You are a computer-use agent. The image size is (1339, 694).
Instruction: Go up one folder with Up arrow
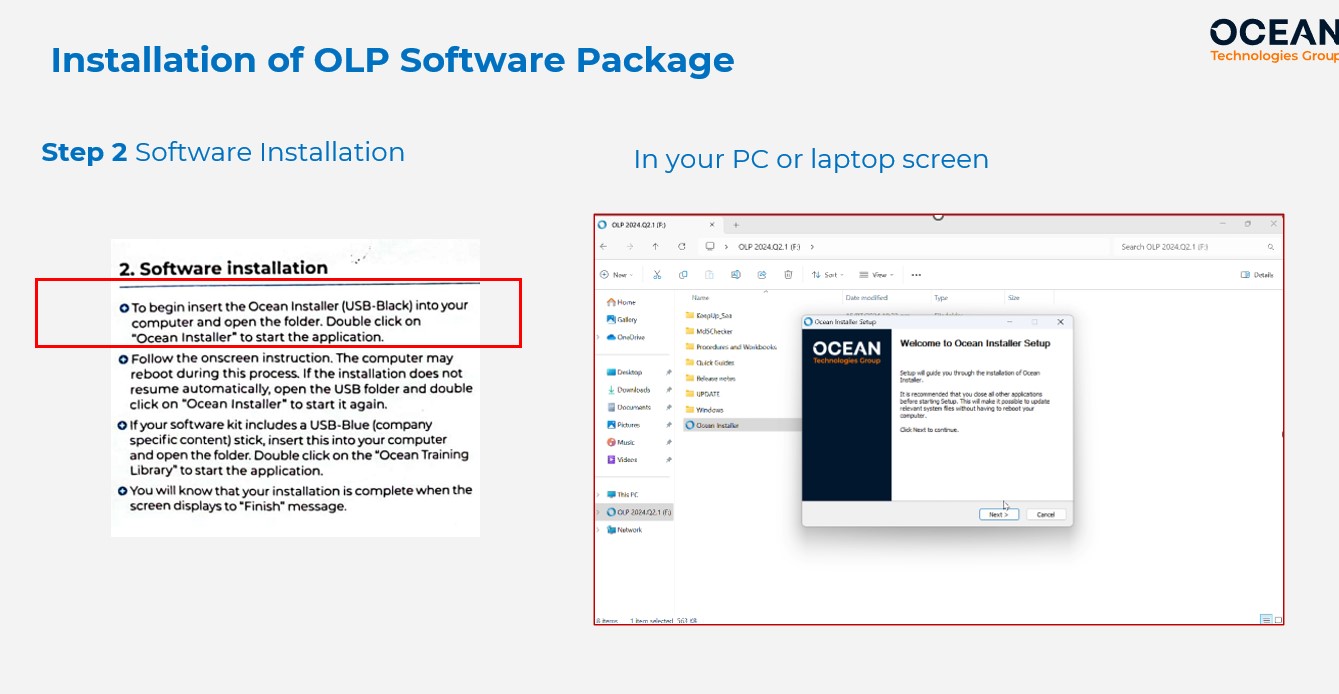pos(655,247)
